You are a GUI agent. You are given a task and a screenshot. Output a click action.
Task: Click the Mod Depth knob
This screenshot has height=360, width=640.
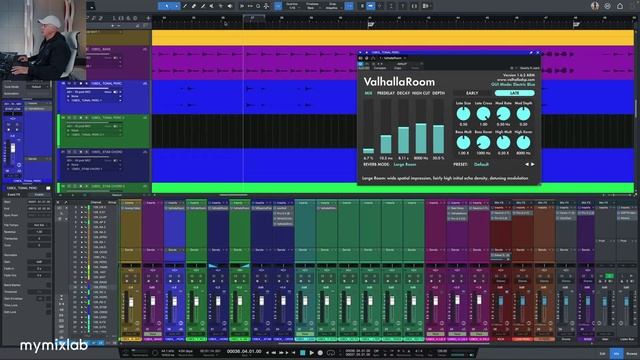523,114
